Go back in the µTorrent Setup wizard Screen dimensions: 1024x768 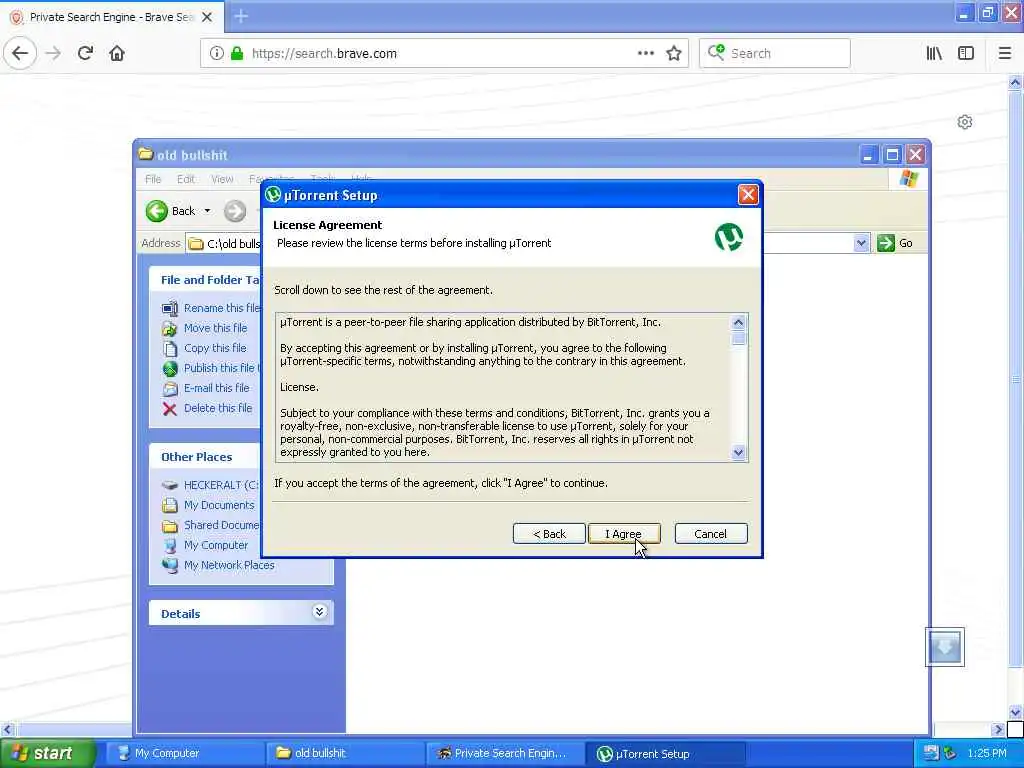click(549, 534)
